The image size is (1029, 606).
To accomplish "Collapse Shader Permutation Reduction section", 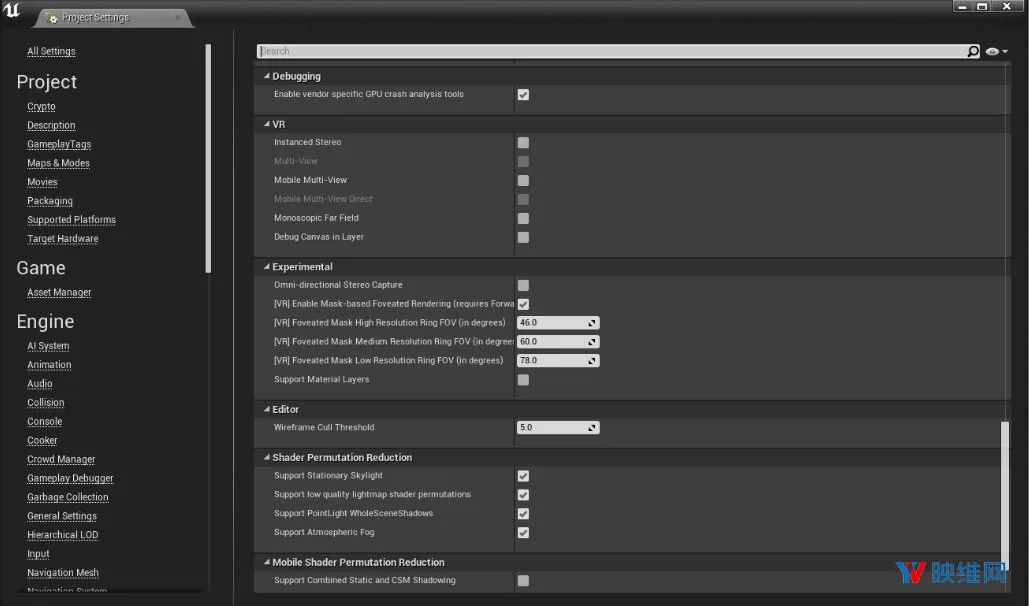I will (x=266, y=458).
